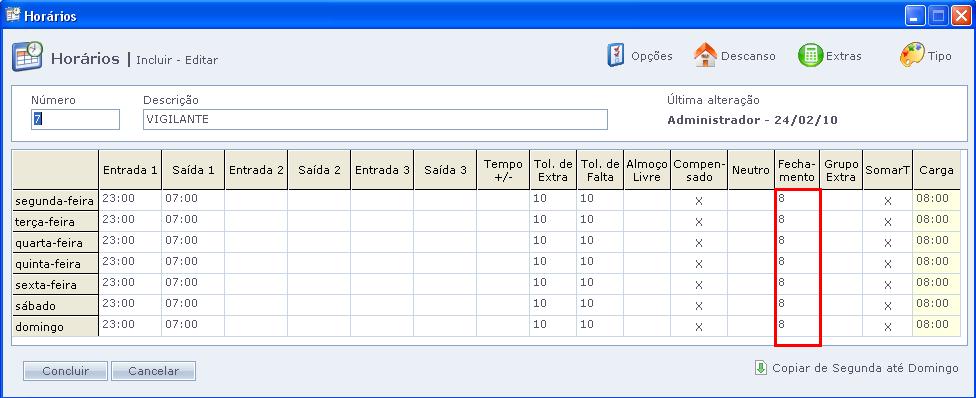Screen dimensions: 976x398
Task: Select Fechamento cell for sábado
Action: [797, 306]
